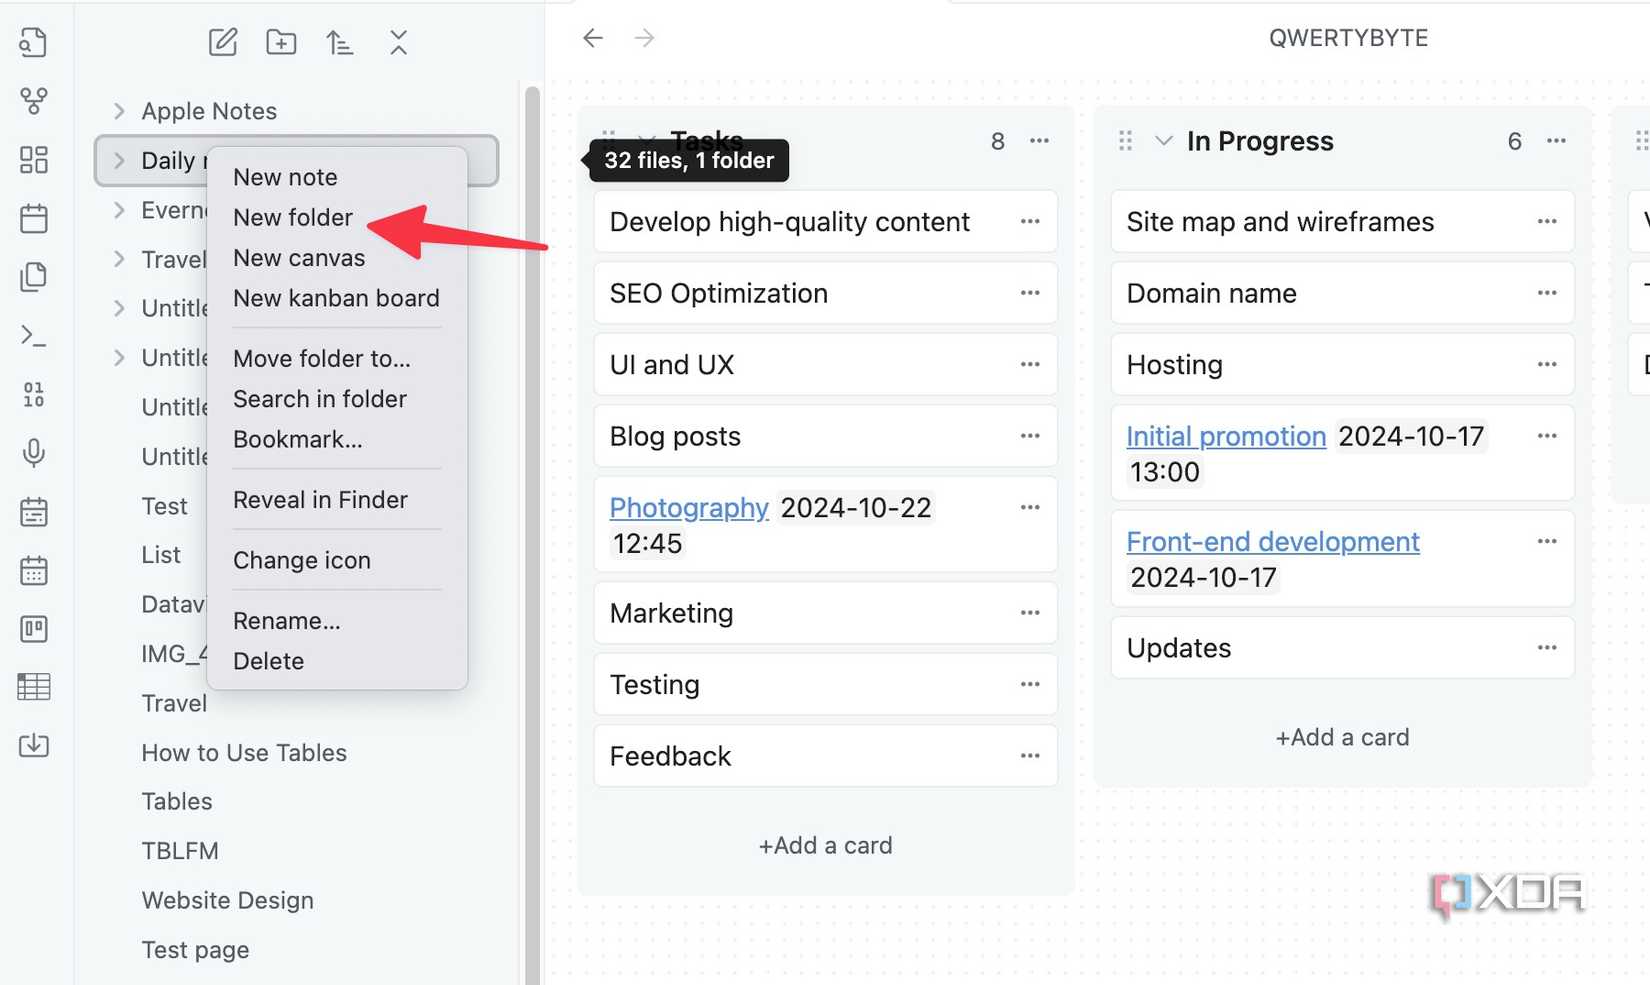The height and width of the screenshot is (985, 1650).
Task: Open the graph view icon
Action: (x=33, y=101)
